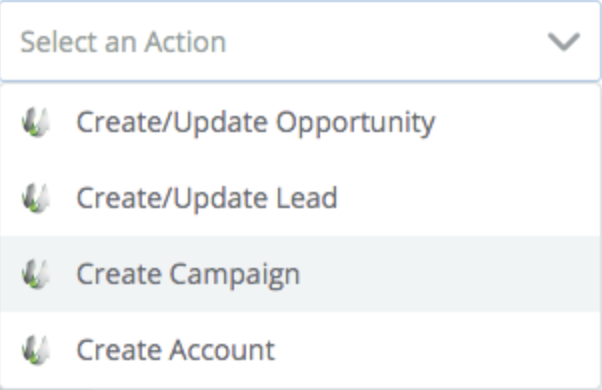Choose Create/Update Opportunity from the list
This screenshot has height=390, width=602.
[301, 122]
